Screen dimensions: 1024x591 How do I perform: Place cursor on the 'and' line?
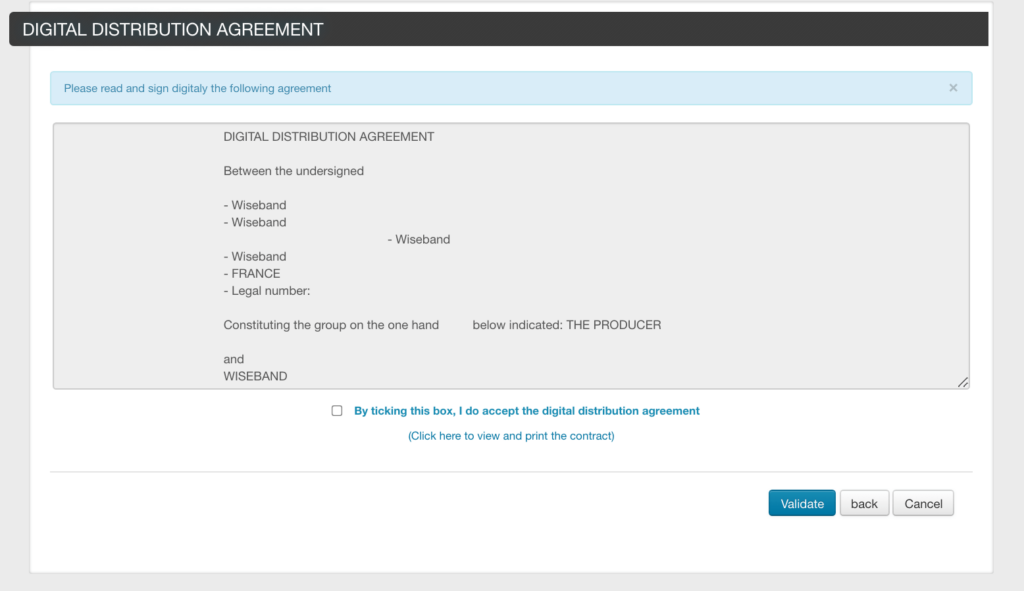pos(233,359)
